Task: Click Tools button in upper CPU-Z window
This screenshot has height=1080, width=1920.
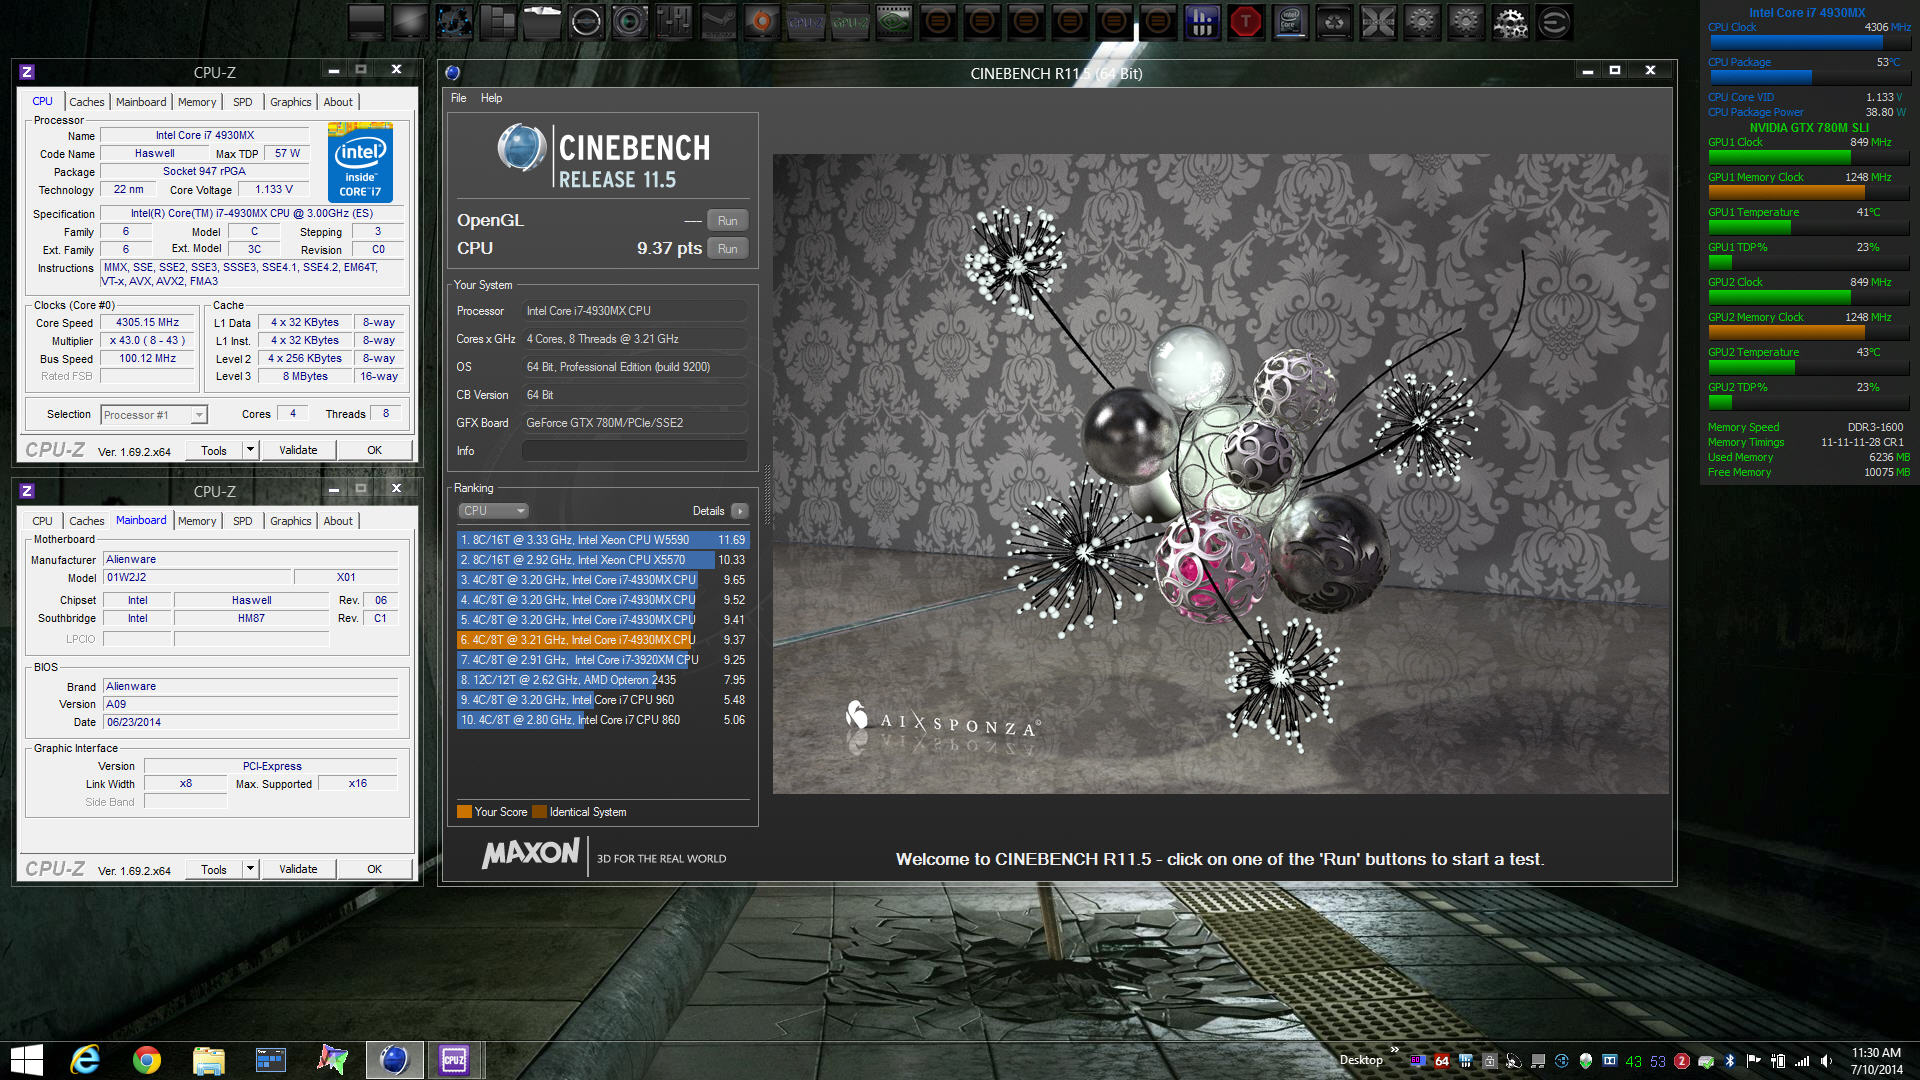Action: point(214,450)
